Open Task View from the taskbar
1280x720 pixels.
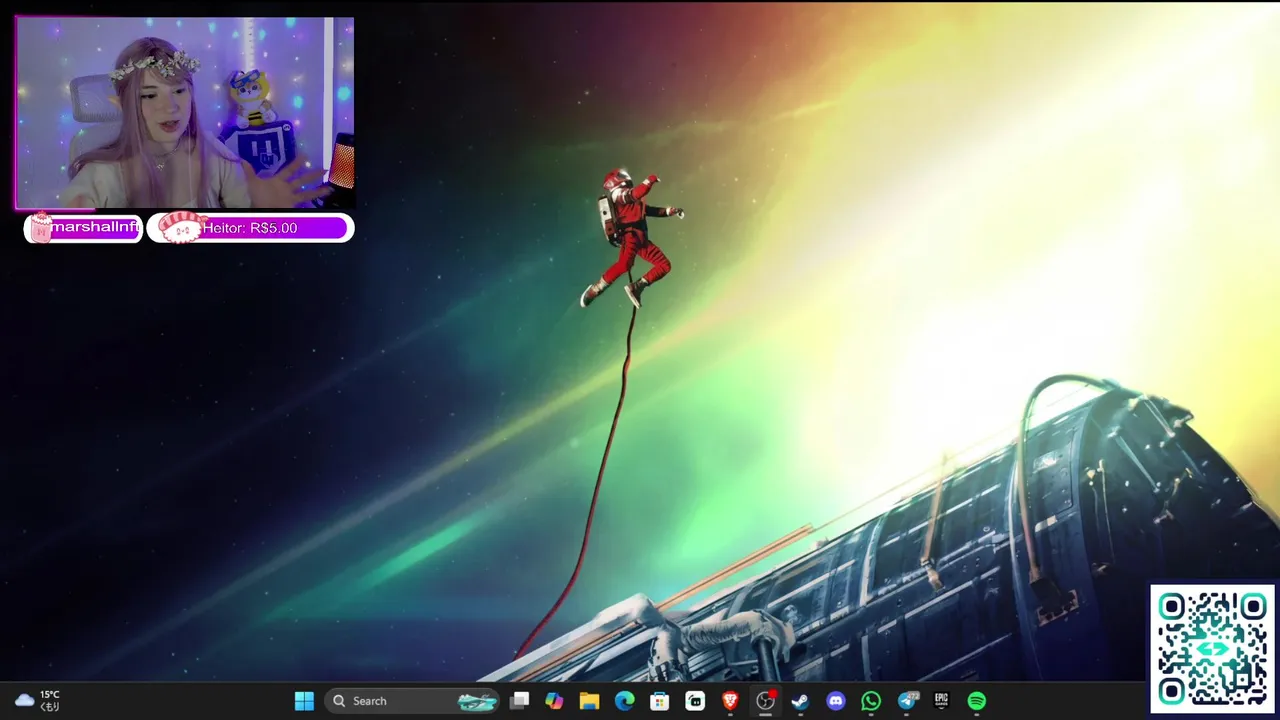click(x=520, y=701)
